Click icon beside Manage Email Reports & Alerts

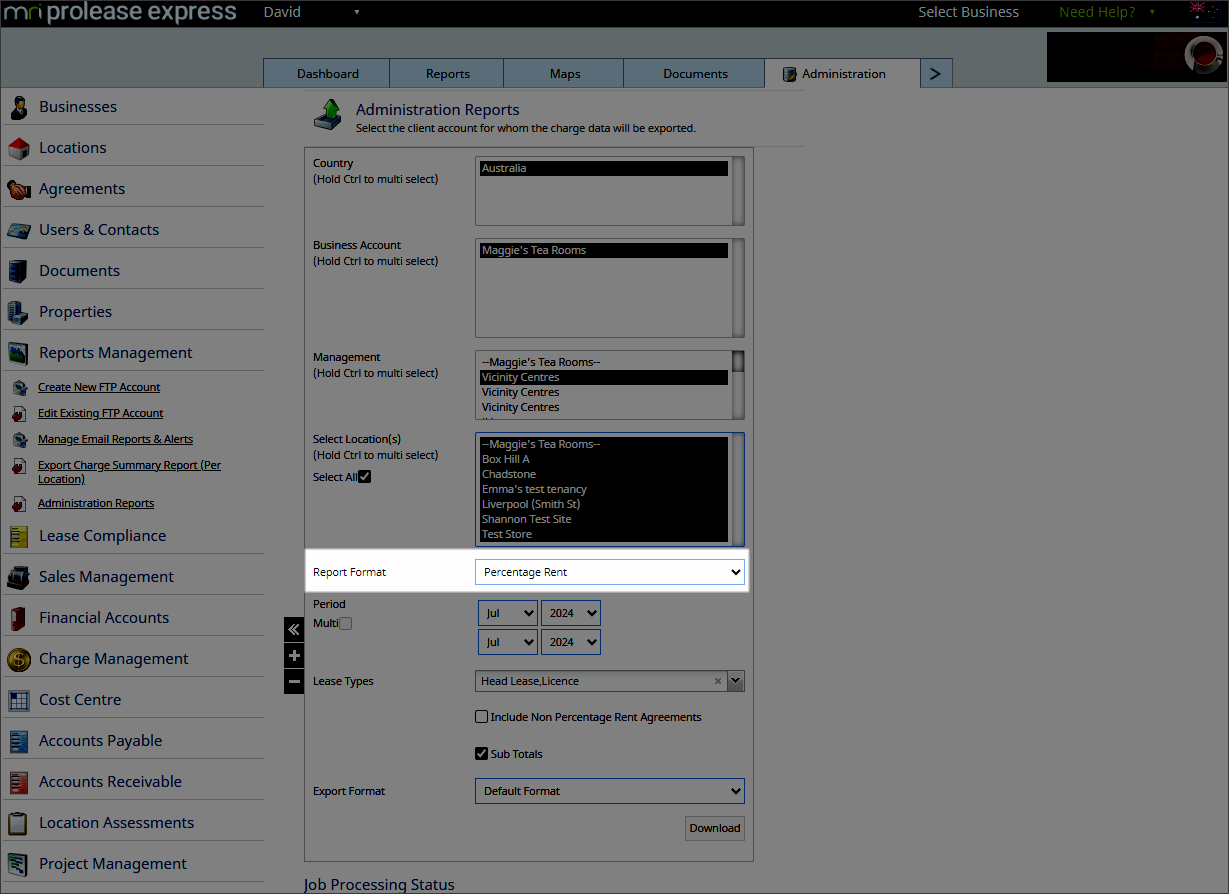19,440
